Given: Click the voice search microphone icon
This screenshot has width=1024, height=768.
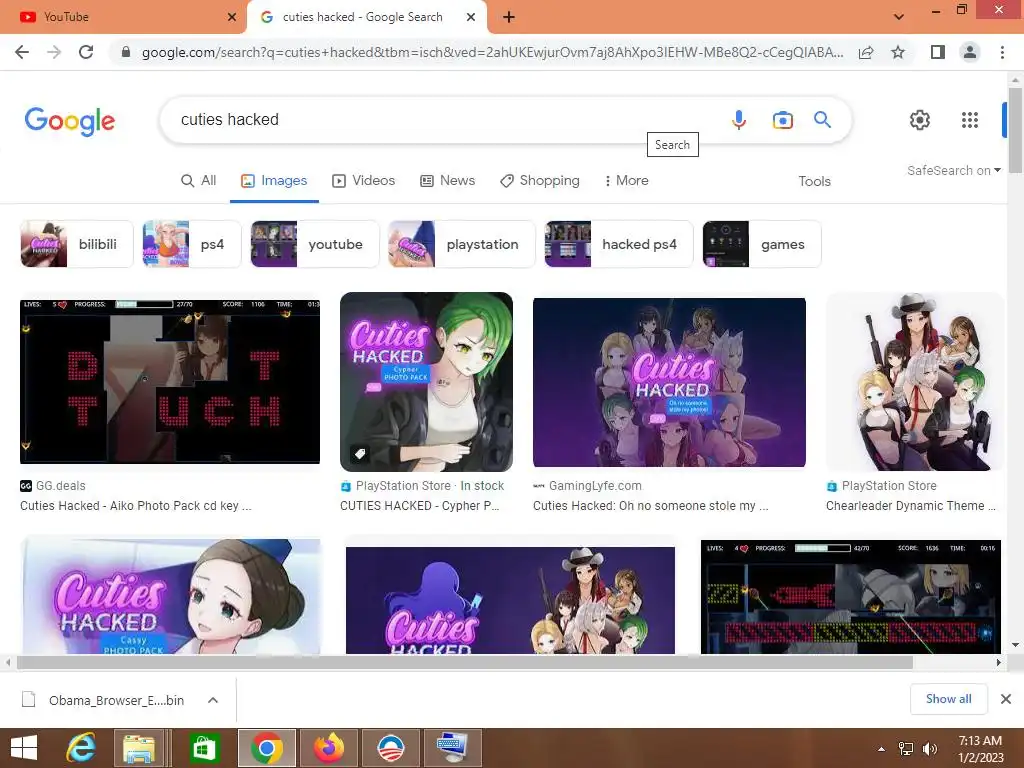Looking at the screenshot, I should tap(739, 120).
